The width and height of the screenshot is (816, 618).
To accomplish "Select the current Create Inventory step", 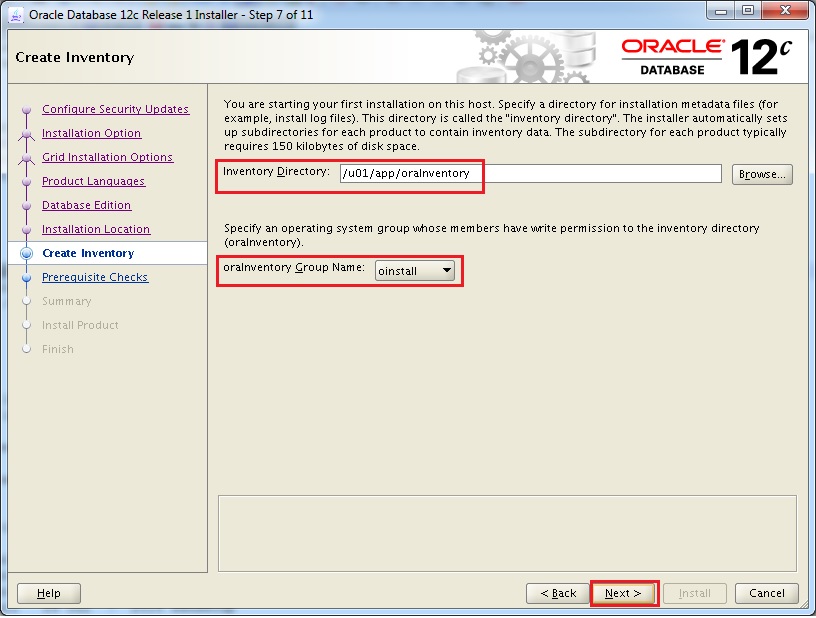I will 88,253.
